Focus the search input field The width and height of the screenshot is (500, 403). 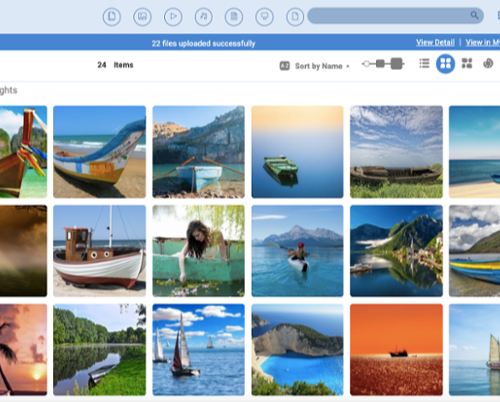[x=395, y=16]
